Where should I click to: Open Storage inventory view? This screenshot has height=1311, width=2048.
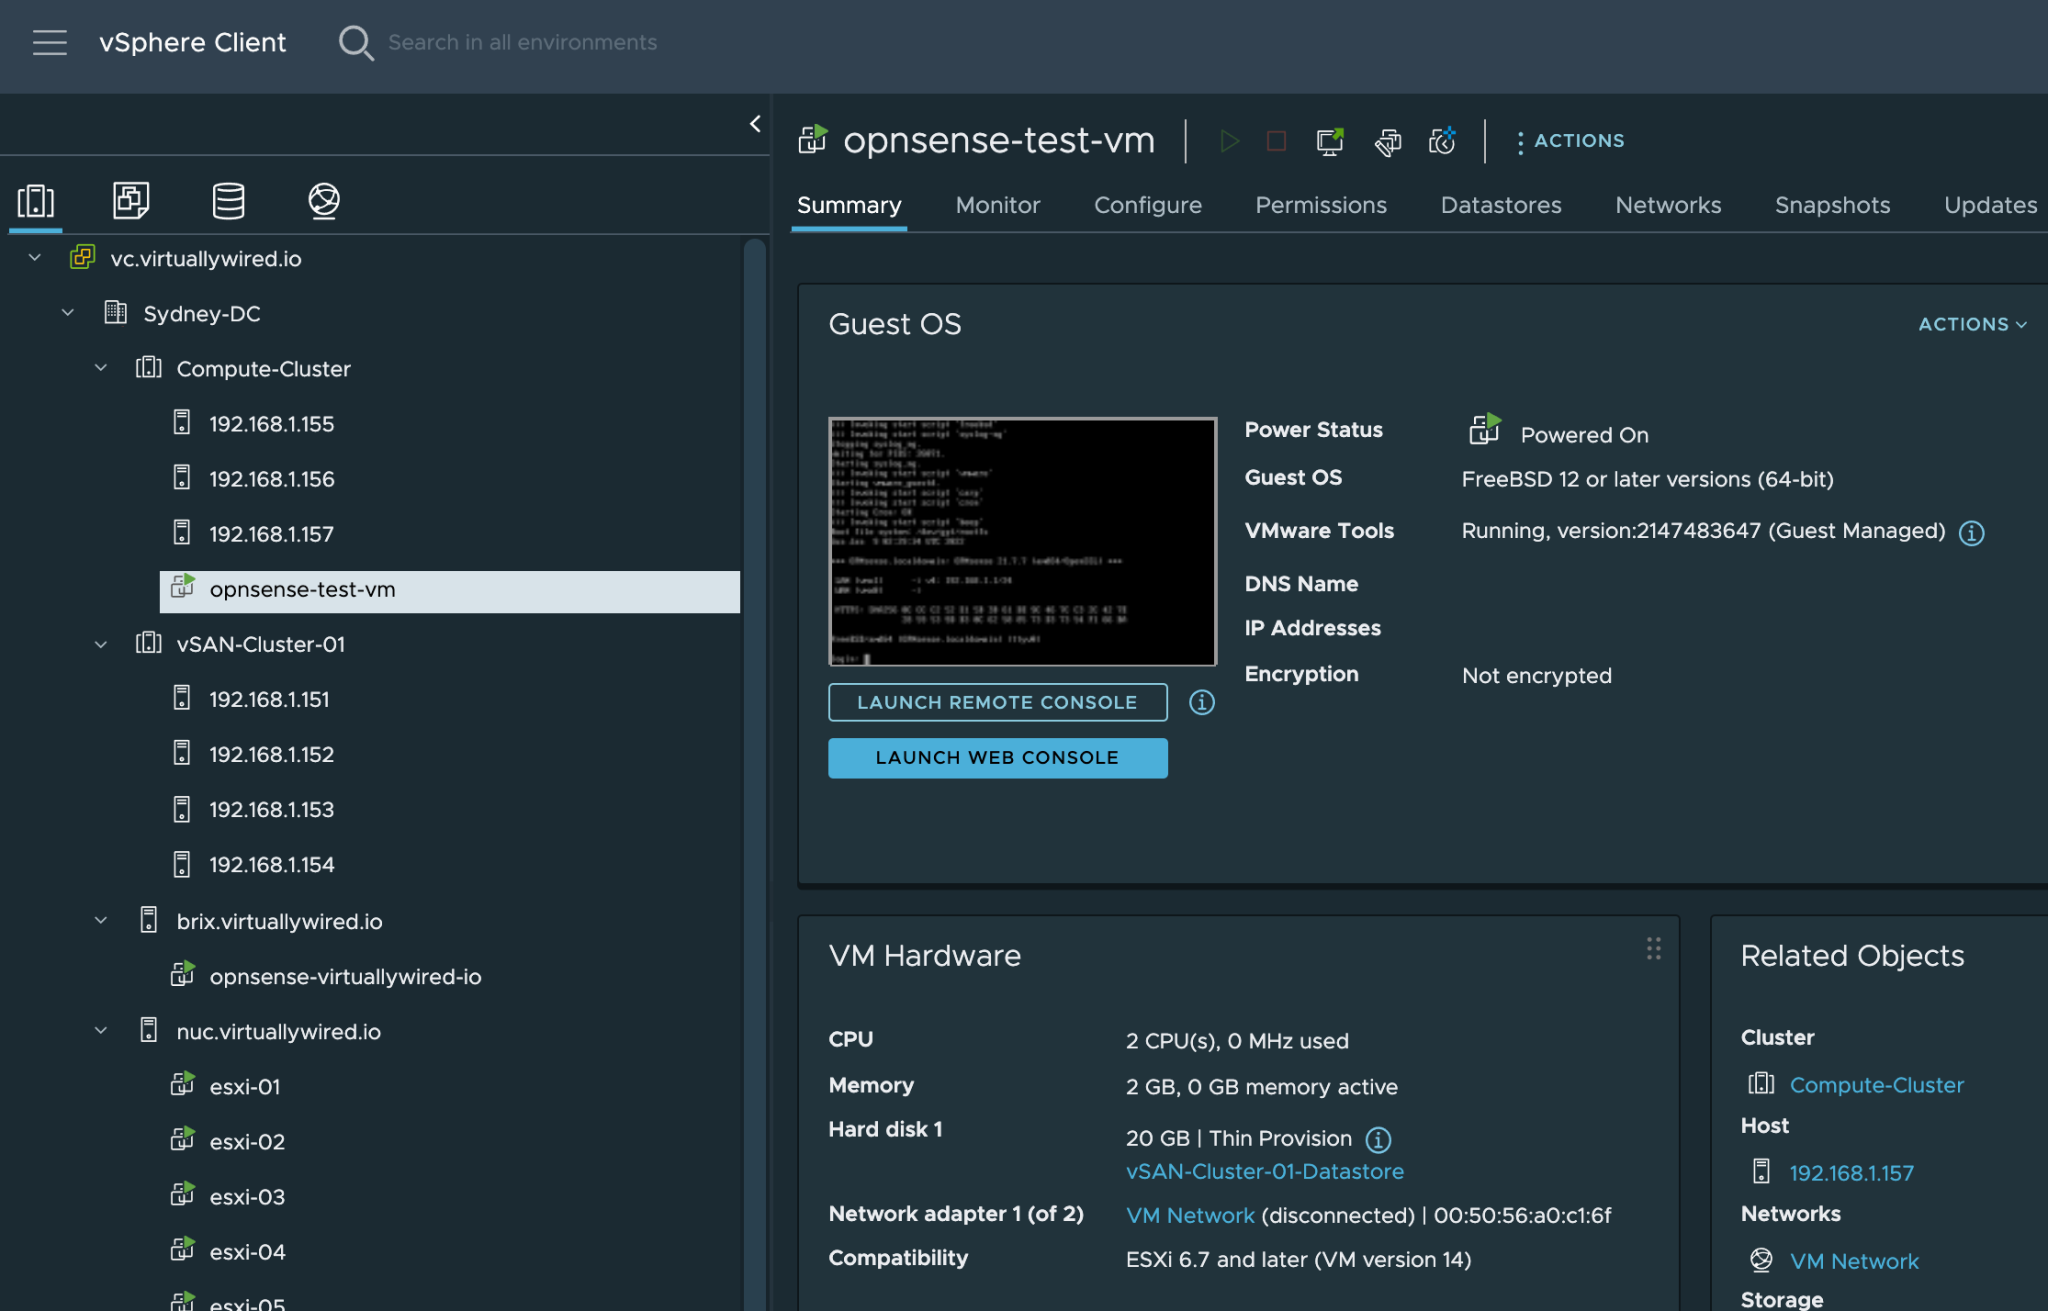pyautogui.click(x=228, y=201)
